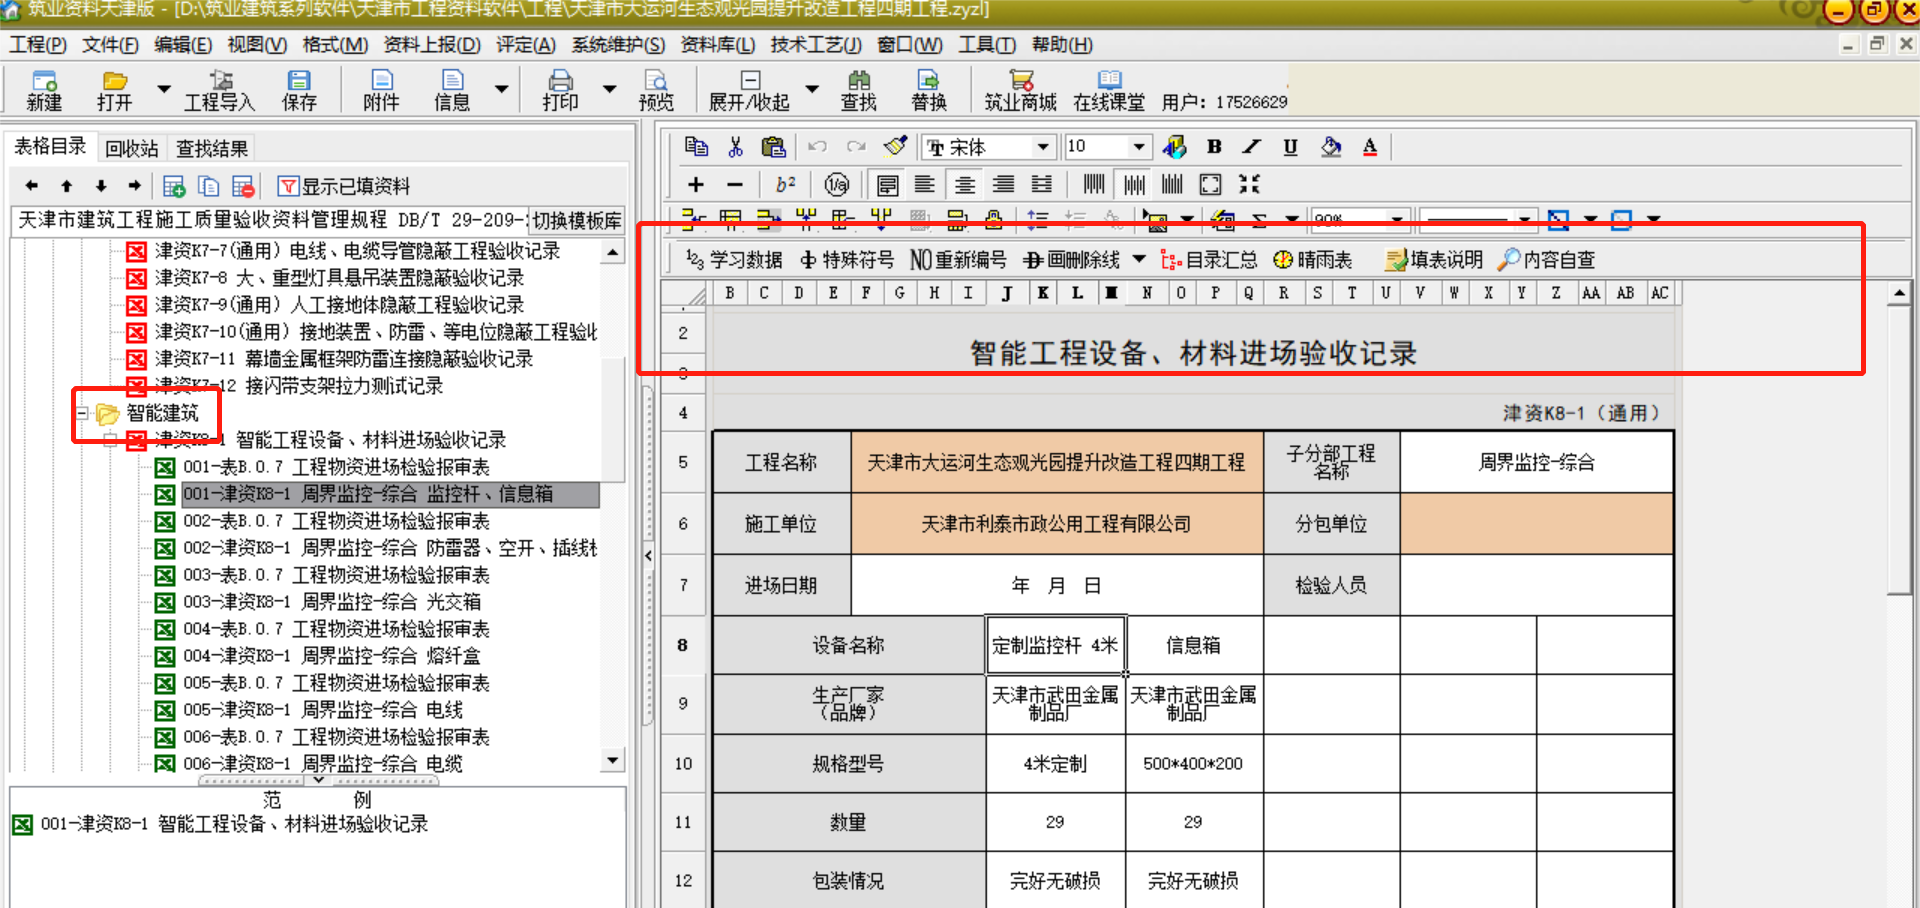1920x908 pixels.
Task: Toggle wrap text in cell button
Action: tap(887, 184)
